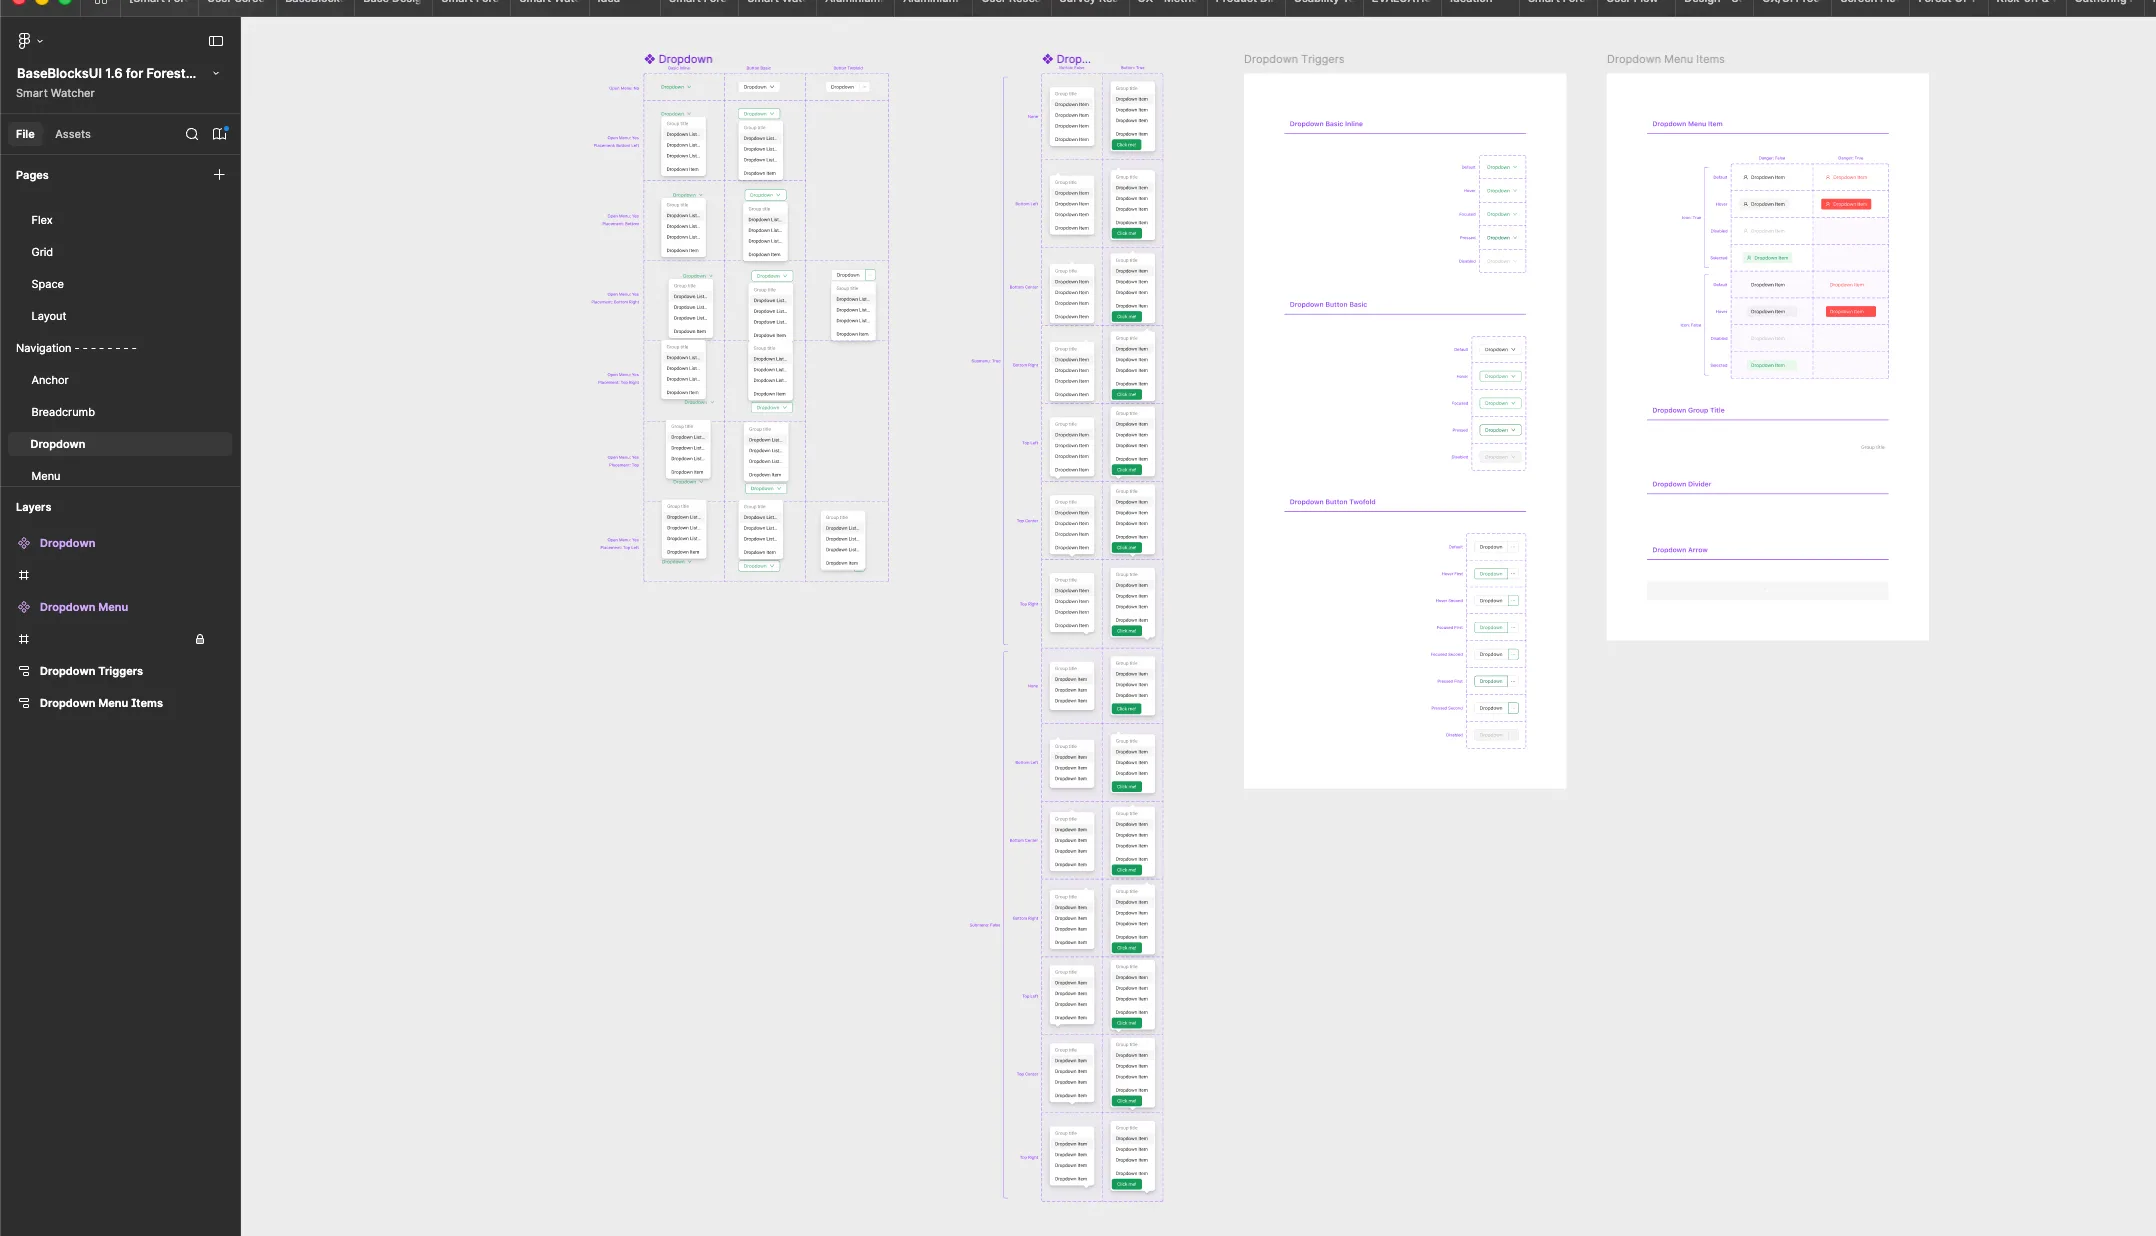
Task: Select the locked frame layer's hash icon
Action: [24, 639]
